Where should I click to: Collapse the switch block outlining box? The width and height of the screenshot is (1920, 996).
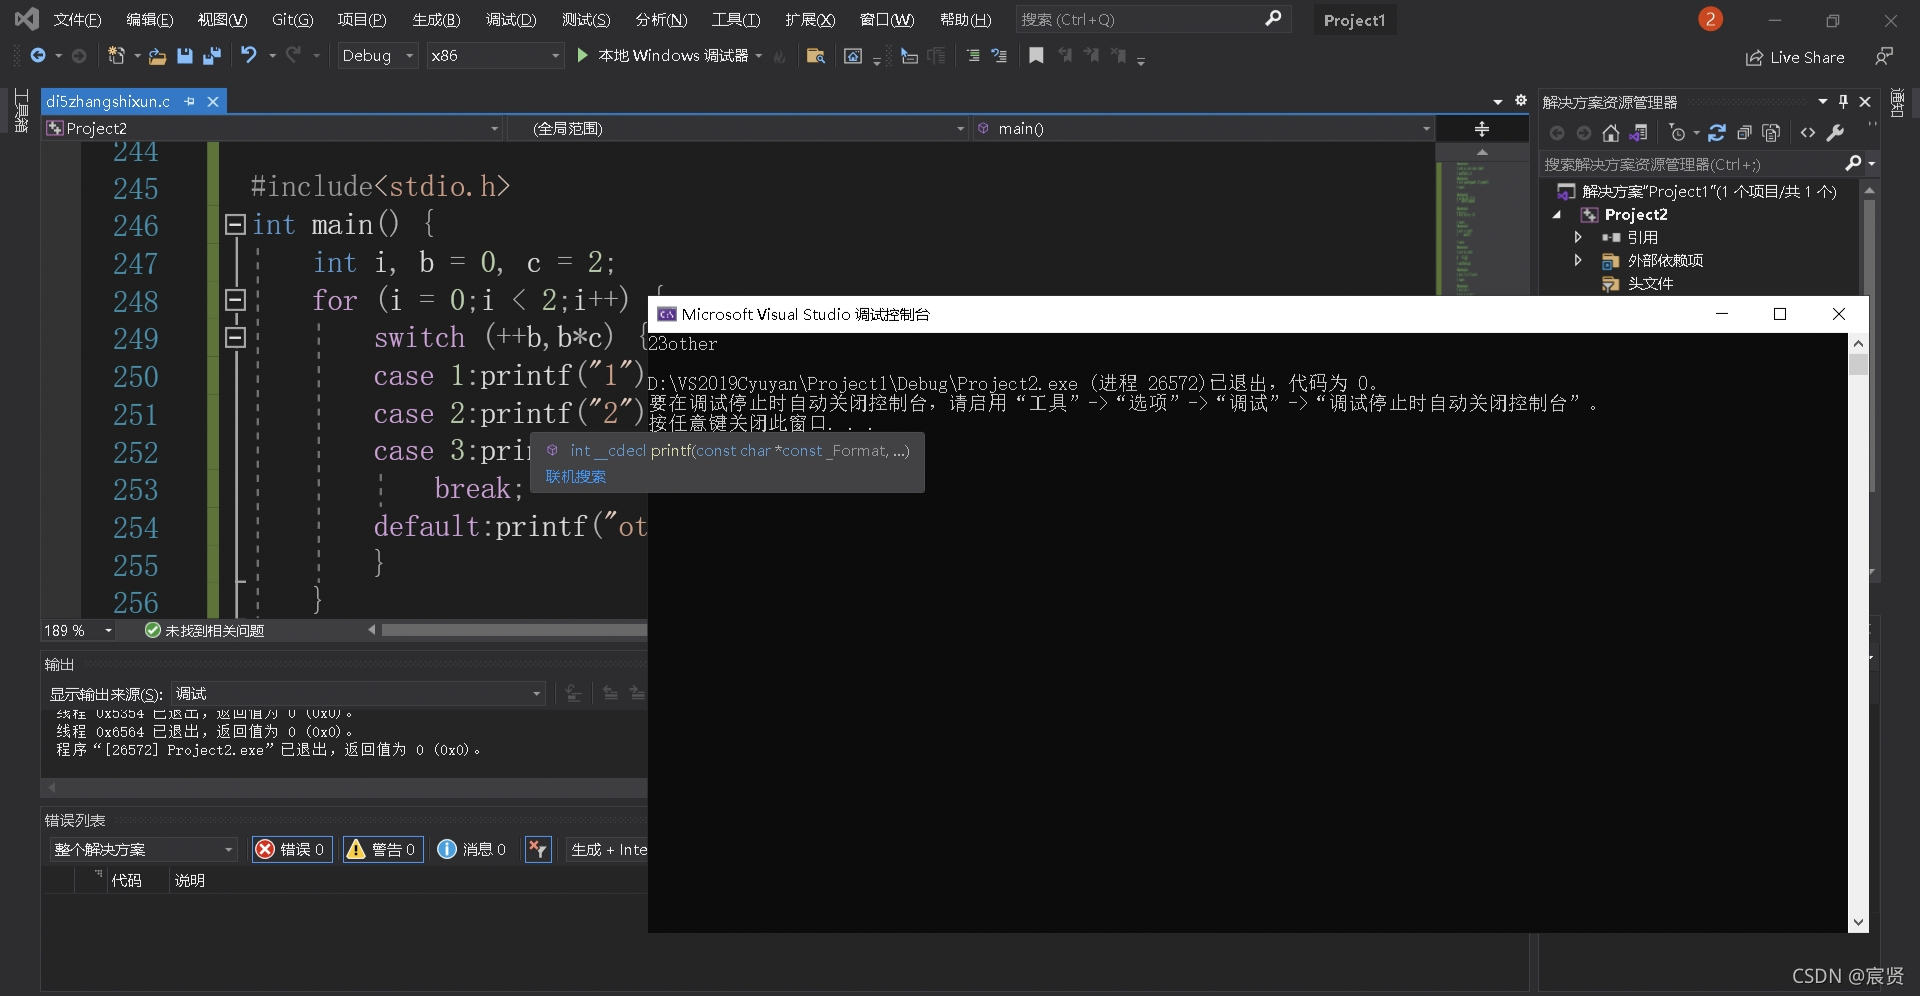pos(235,337)
